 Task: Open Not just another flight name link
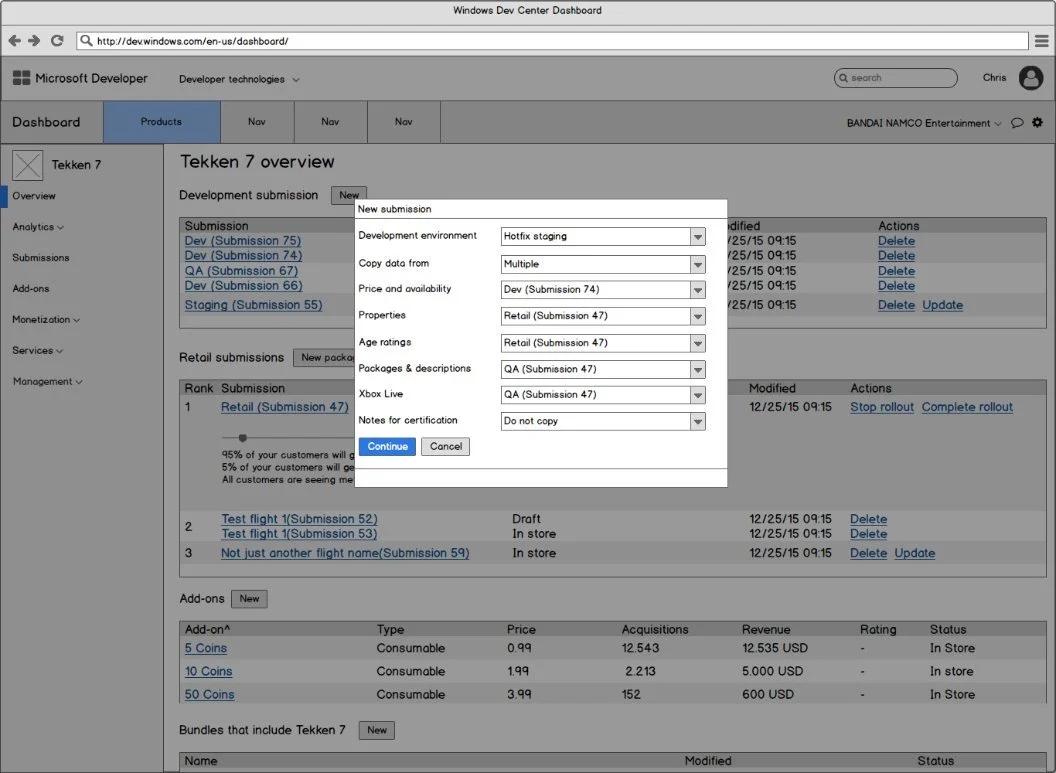point(345,553)
